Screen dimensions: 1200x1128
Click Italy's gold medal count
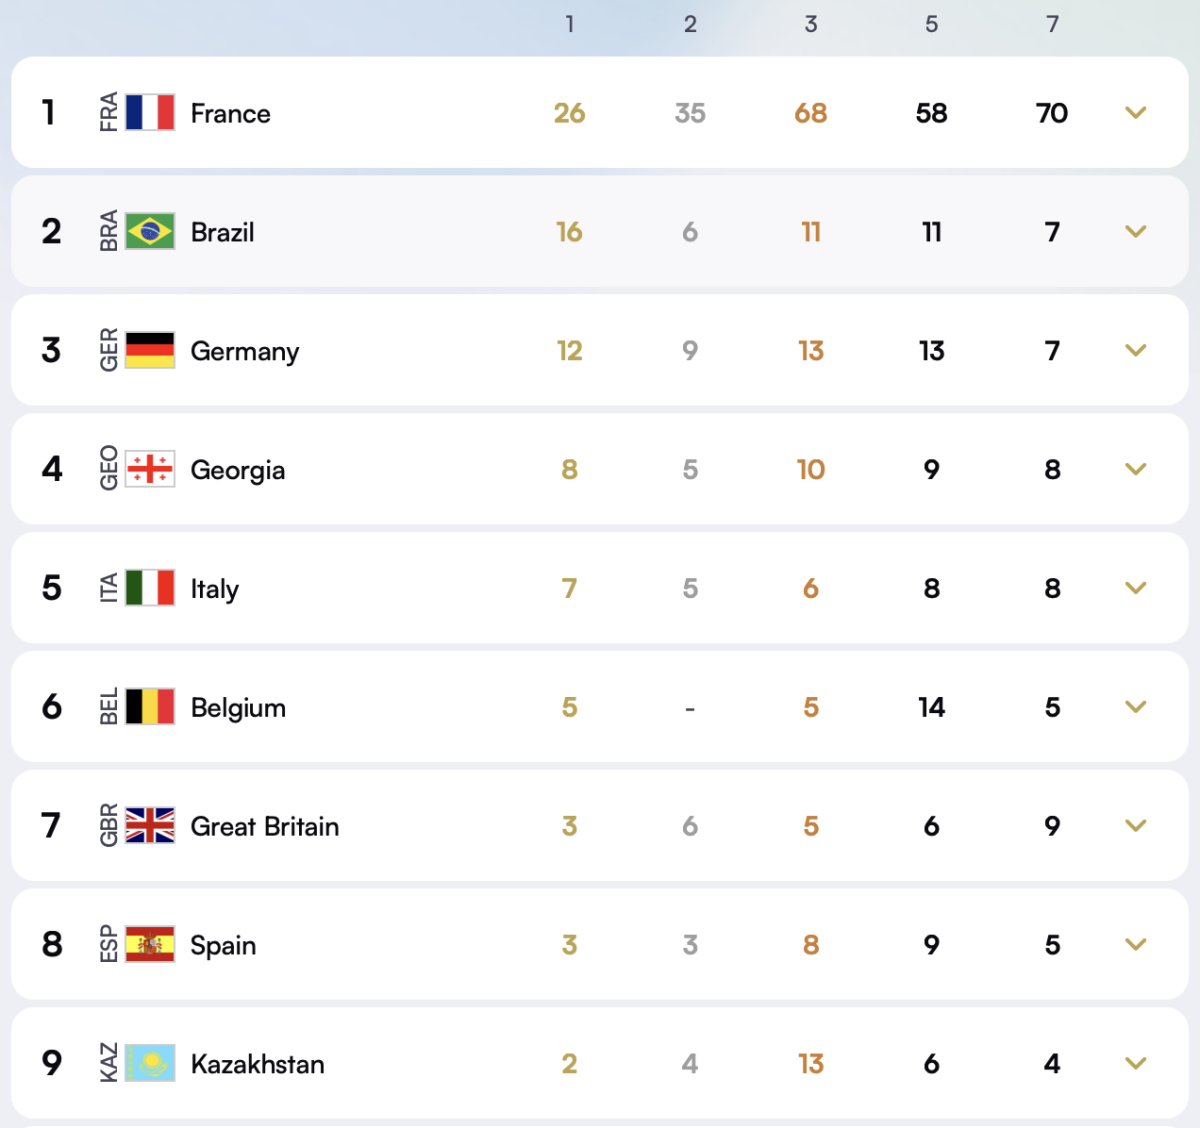pos(569,588)
